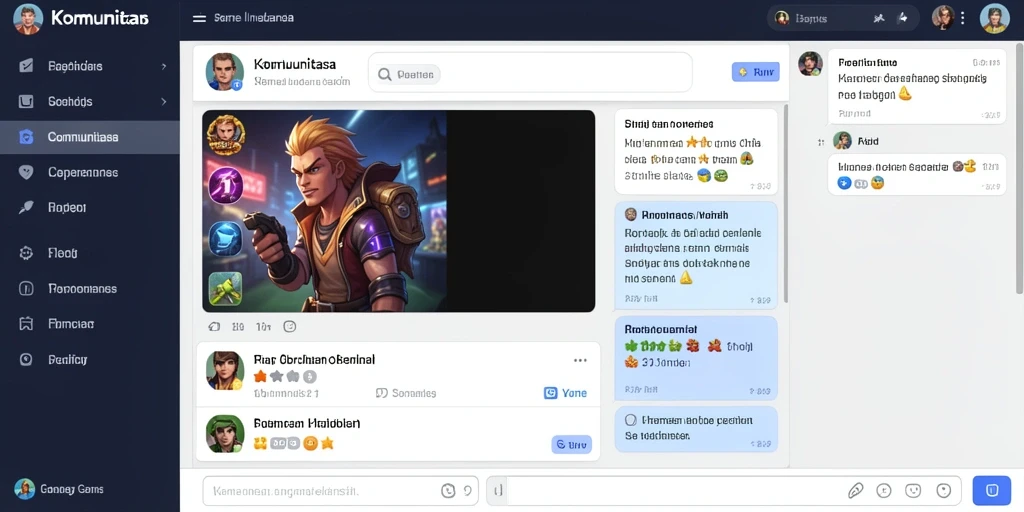
Task: Open the Rodeot sidebar item
Action: (89, 208)
